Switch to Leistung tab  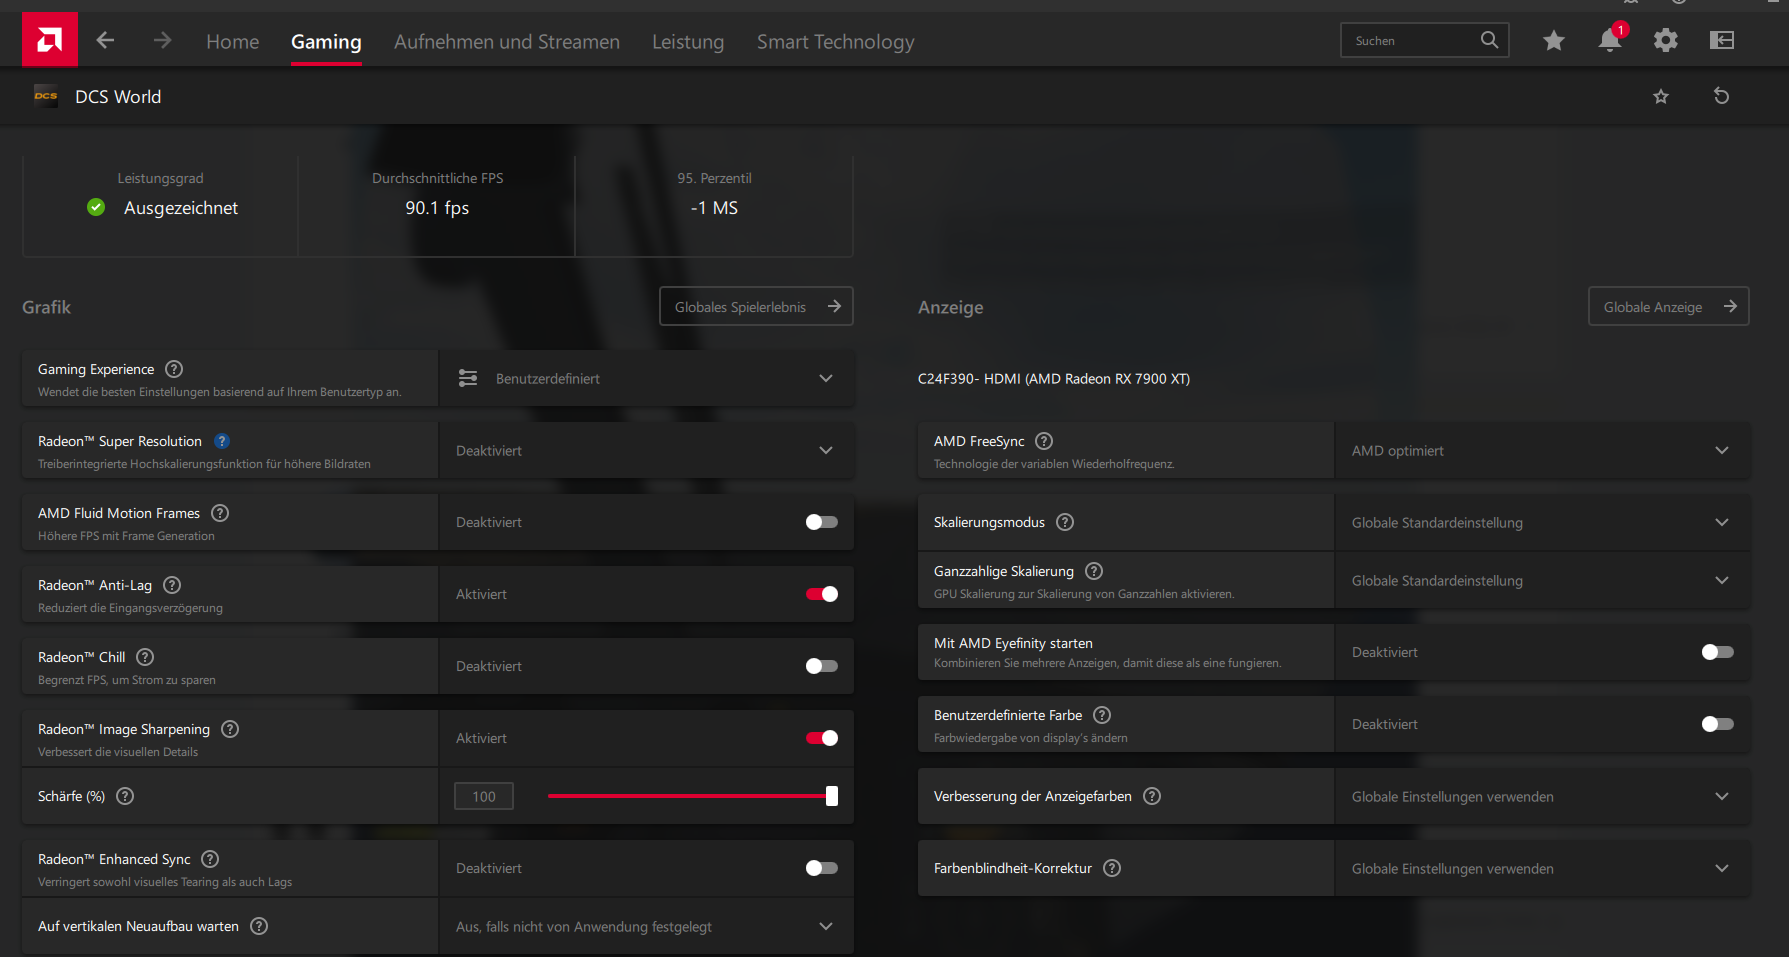[688, 42]
